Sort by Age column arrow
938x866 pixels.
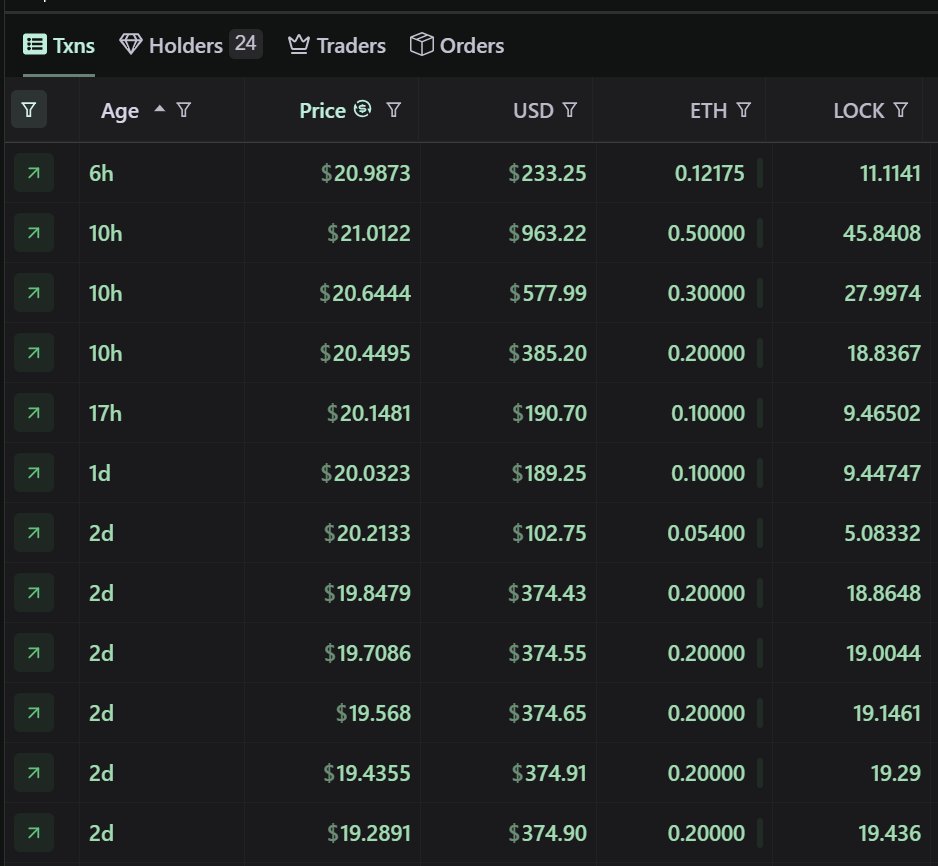click(x=159, y=109)
